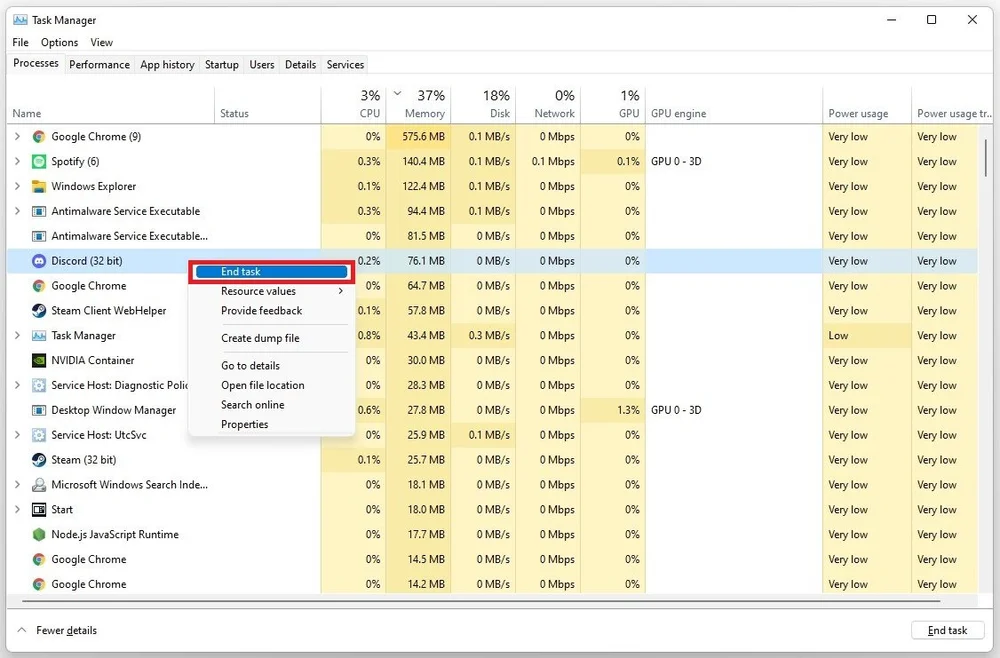Expand the Google Chrome (9) process group
1000x658 pixels.
point(16,136)
